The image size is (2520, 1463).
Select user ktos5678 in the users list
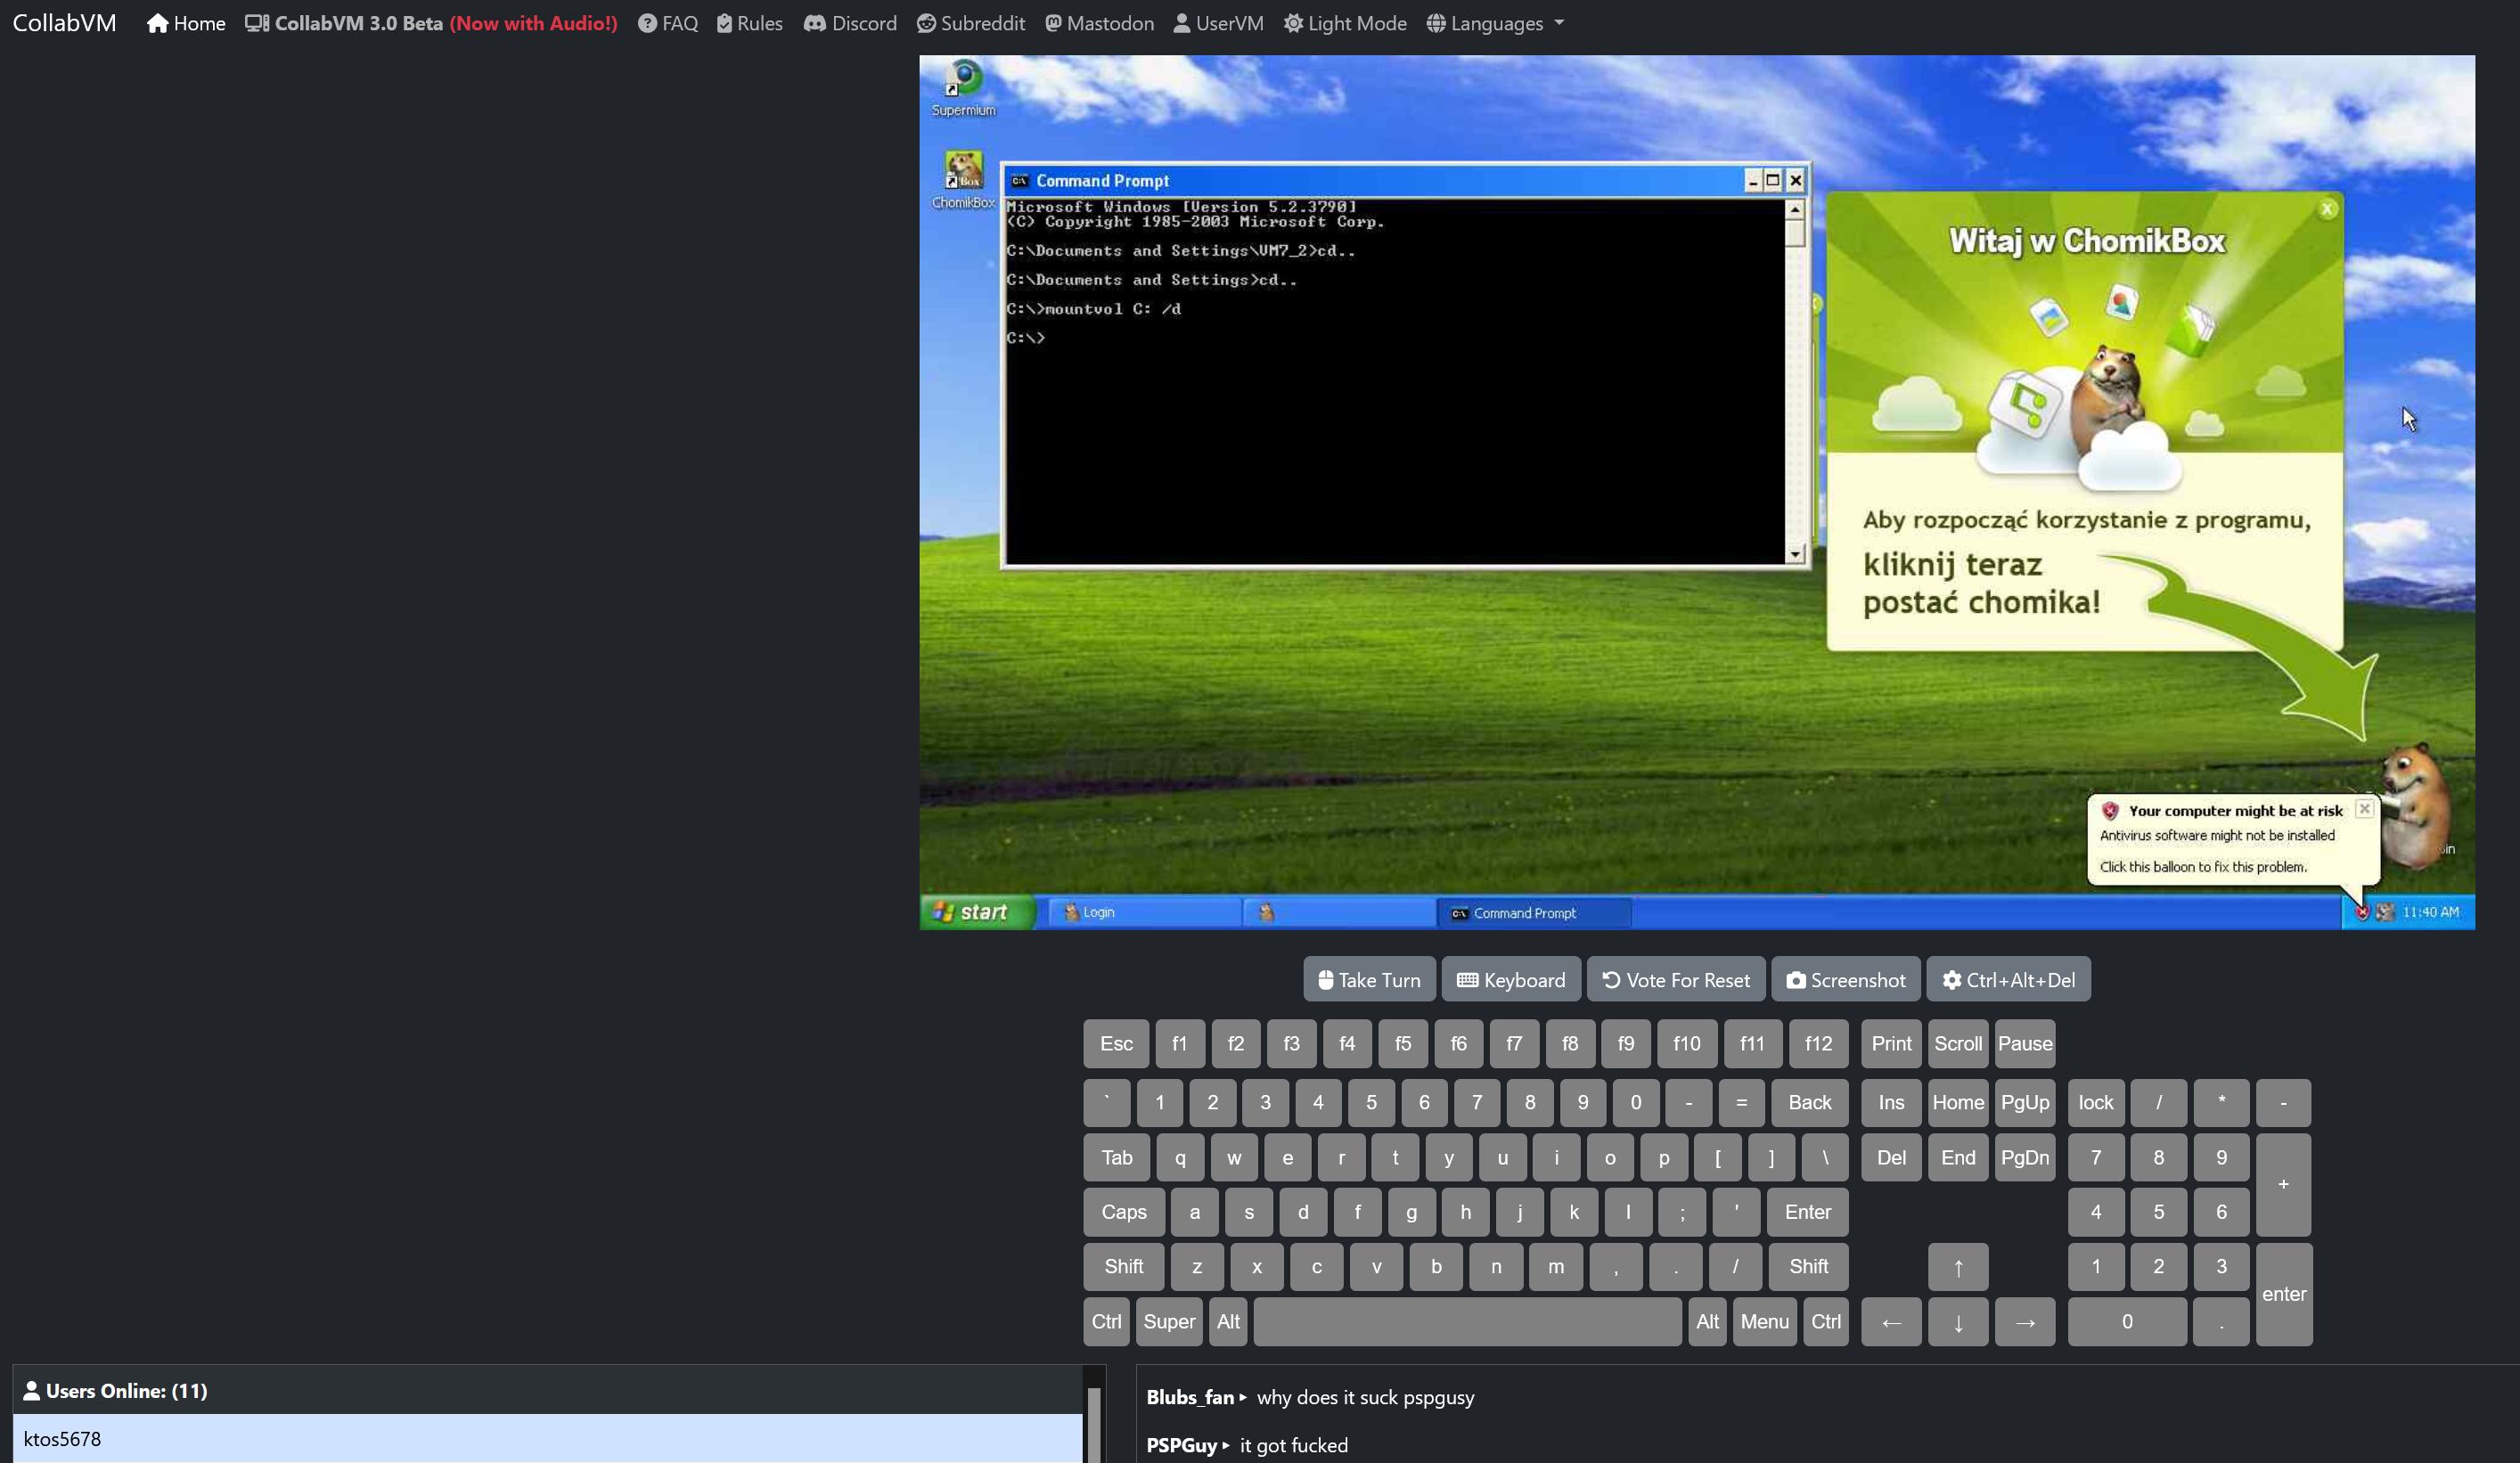point(63,1439)
